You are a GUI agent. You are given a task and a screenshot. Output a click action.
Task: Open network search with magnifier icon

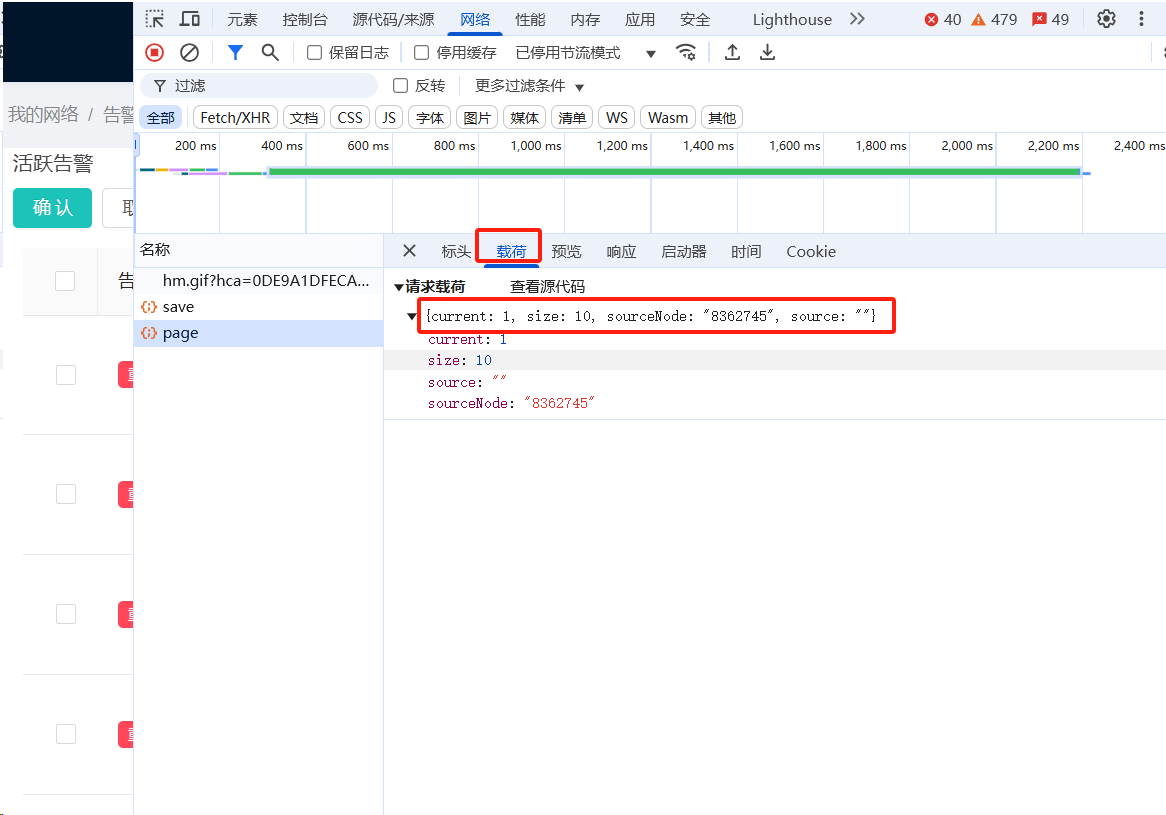pyautogui.click(x=270, y=52)
